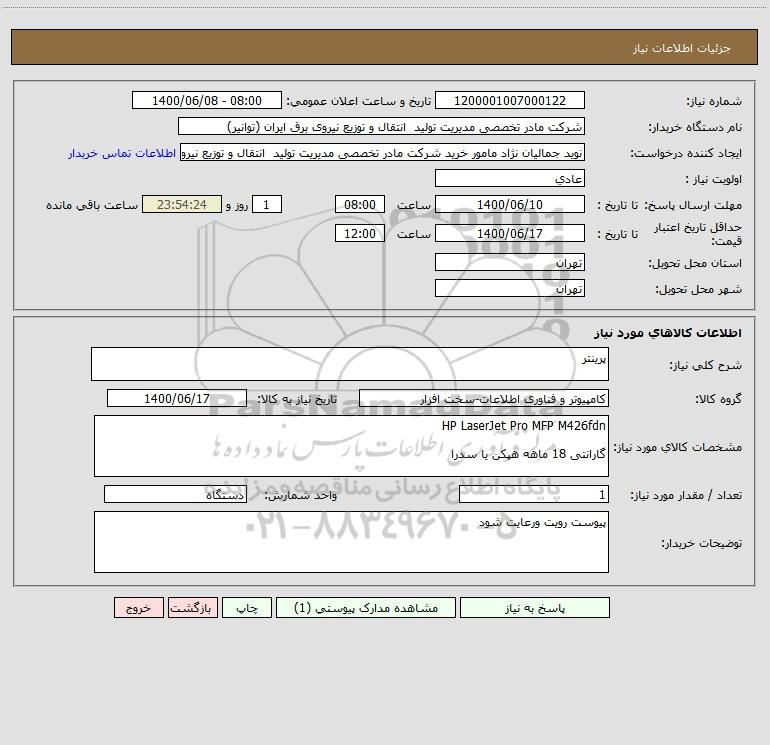Image resolution: width=770 pixels, height=745 pixels.
Task: Click the label نام دستگاه خریدار
Action: [x=695, y=128]
